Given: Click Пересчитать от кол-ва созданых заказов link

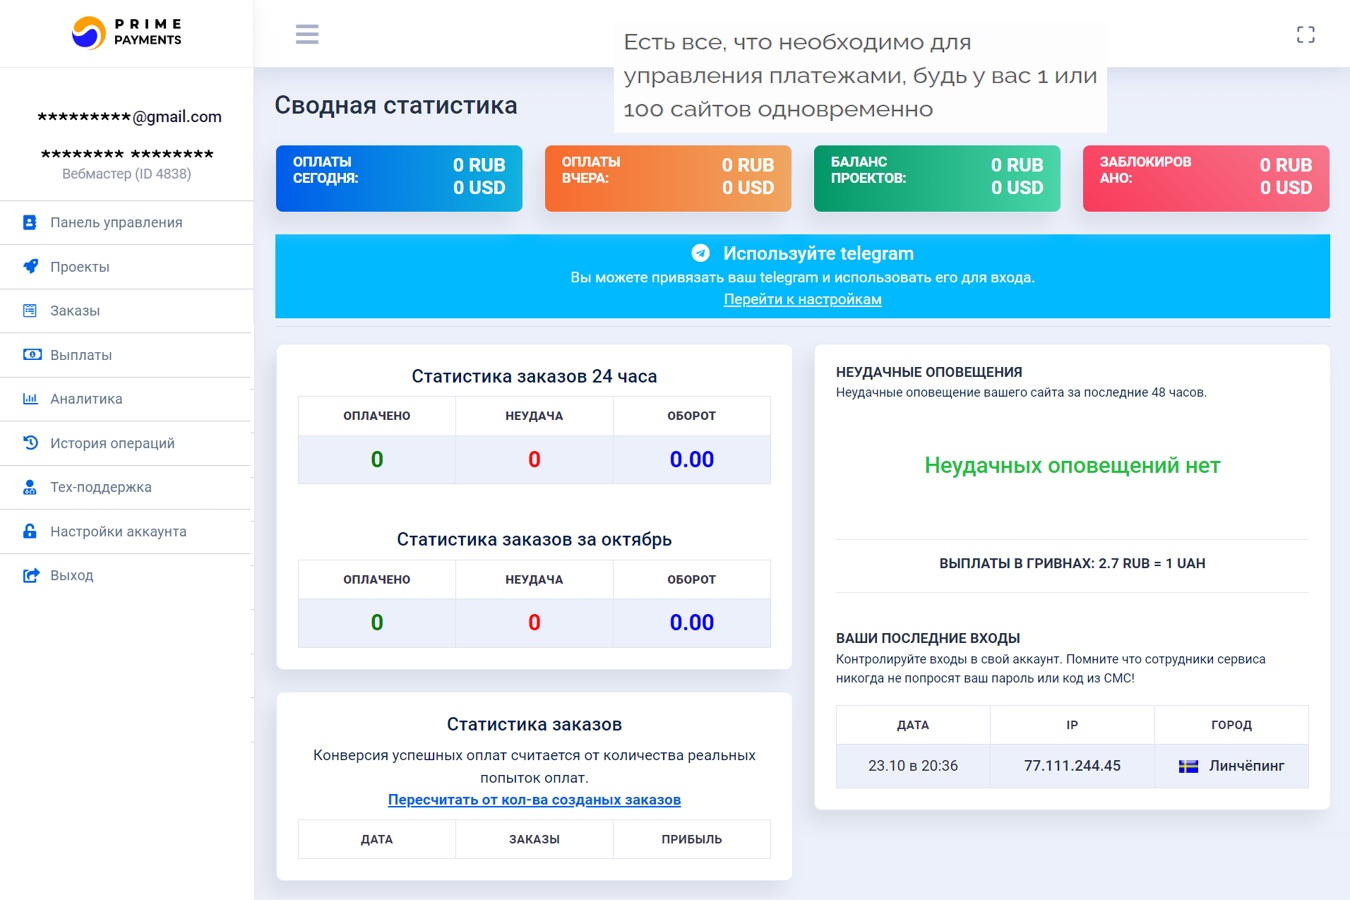Looking at the screenshot, I should point(534,800).
